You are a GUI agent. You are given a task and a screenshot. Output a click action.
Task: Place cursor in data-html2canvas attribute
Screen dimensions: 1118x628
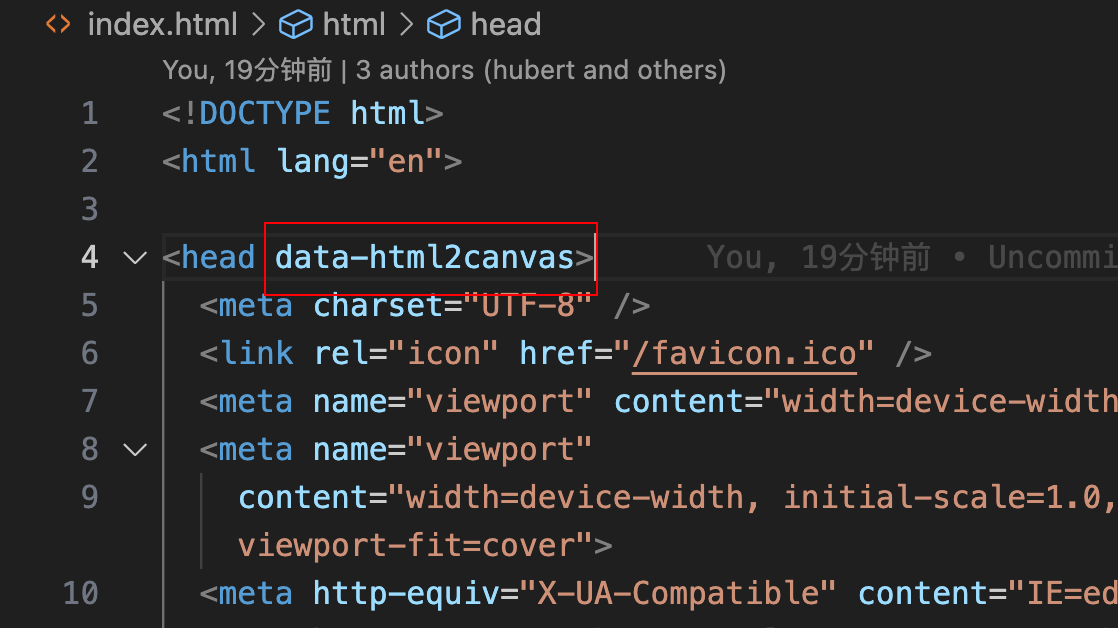coord(424,257)
